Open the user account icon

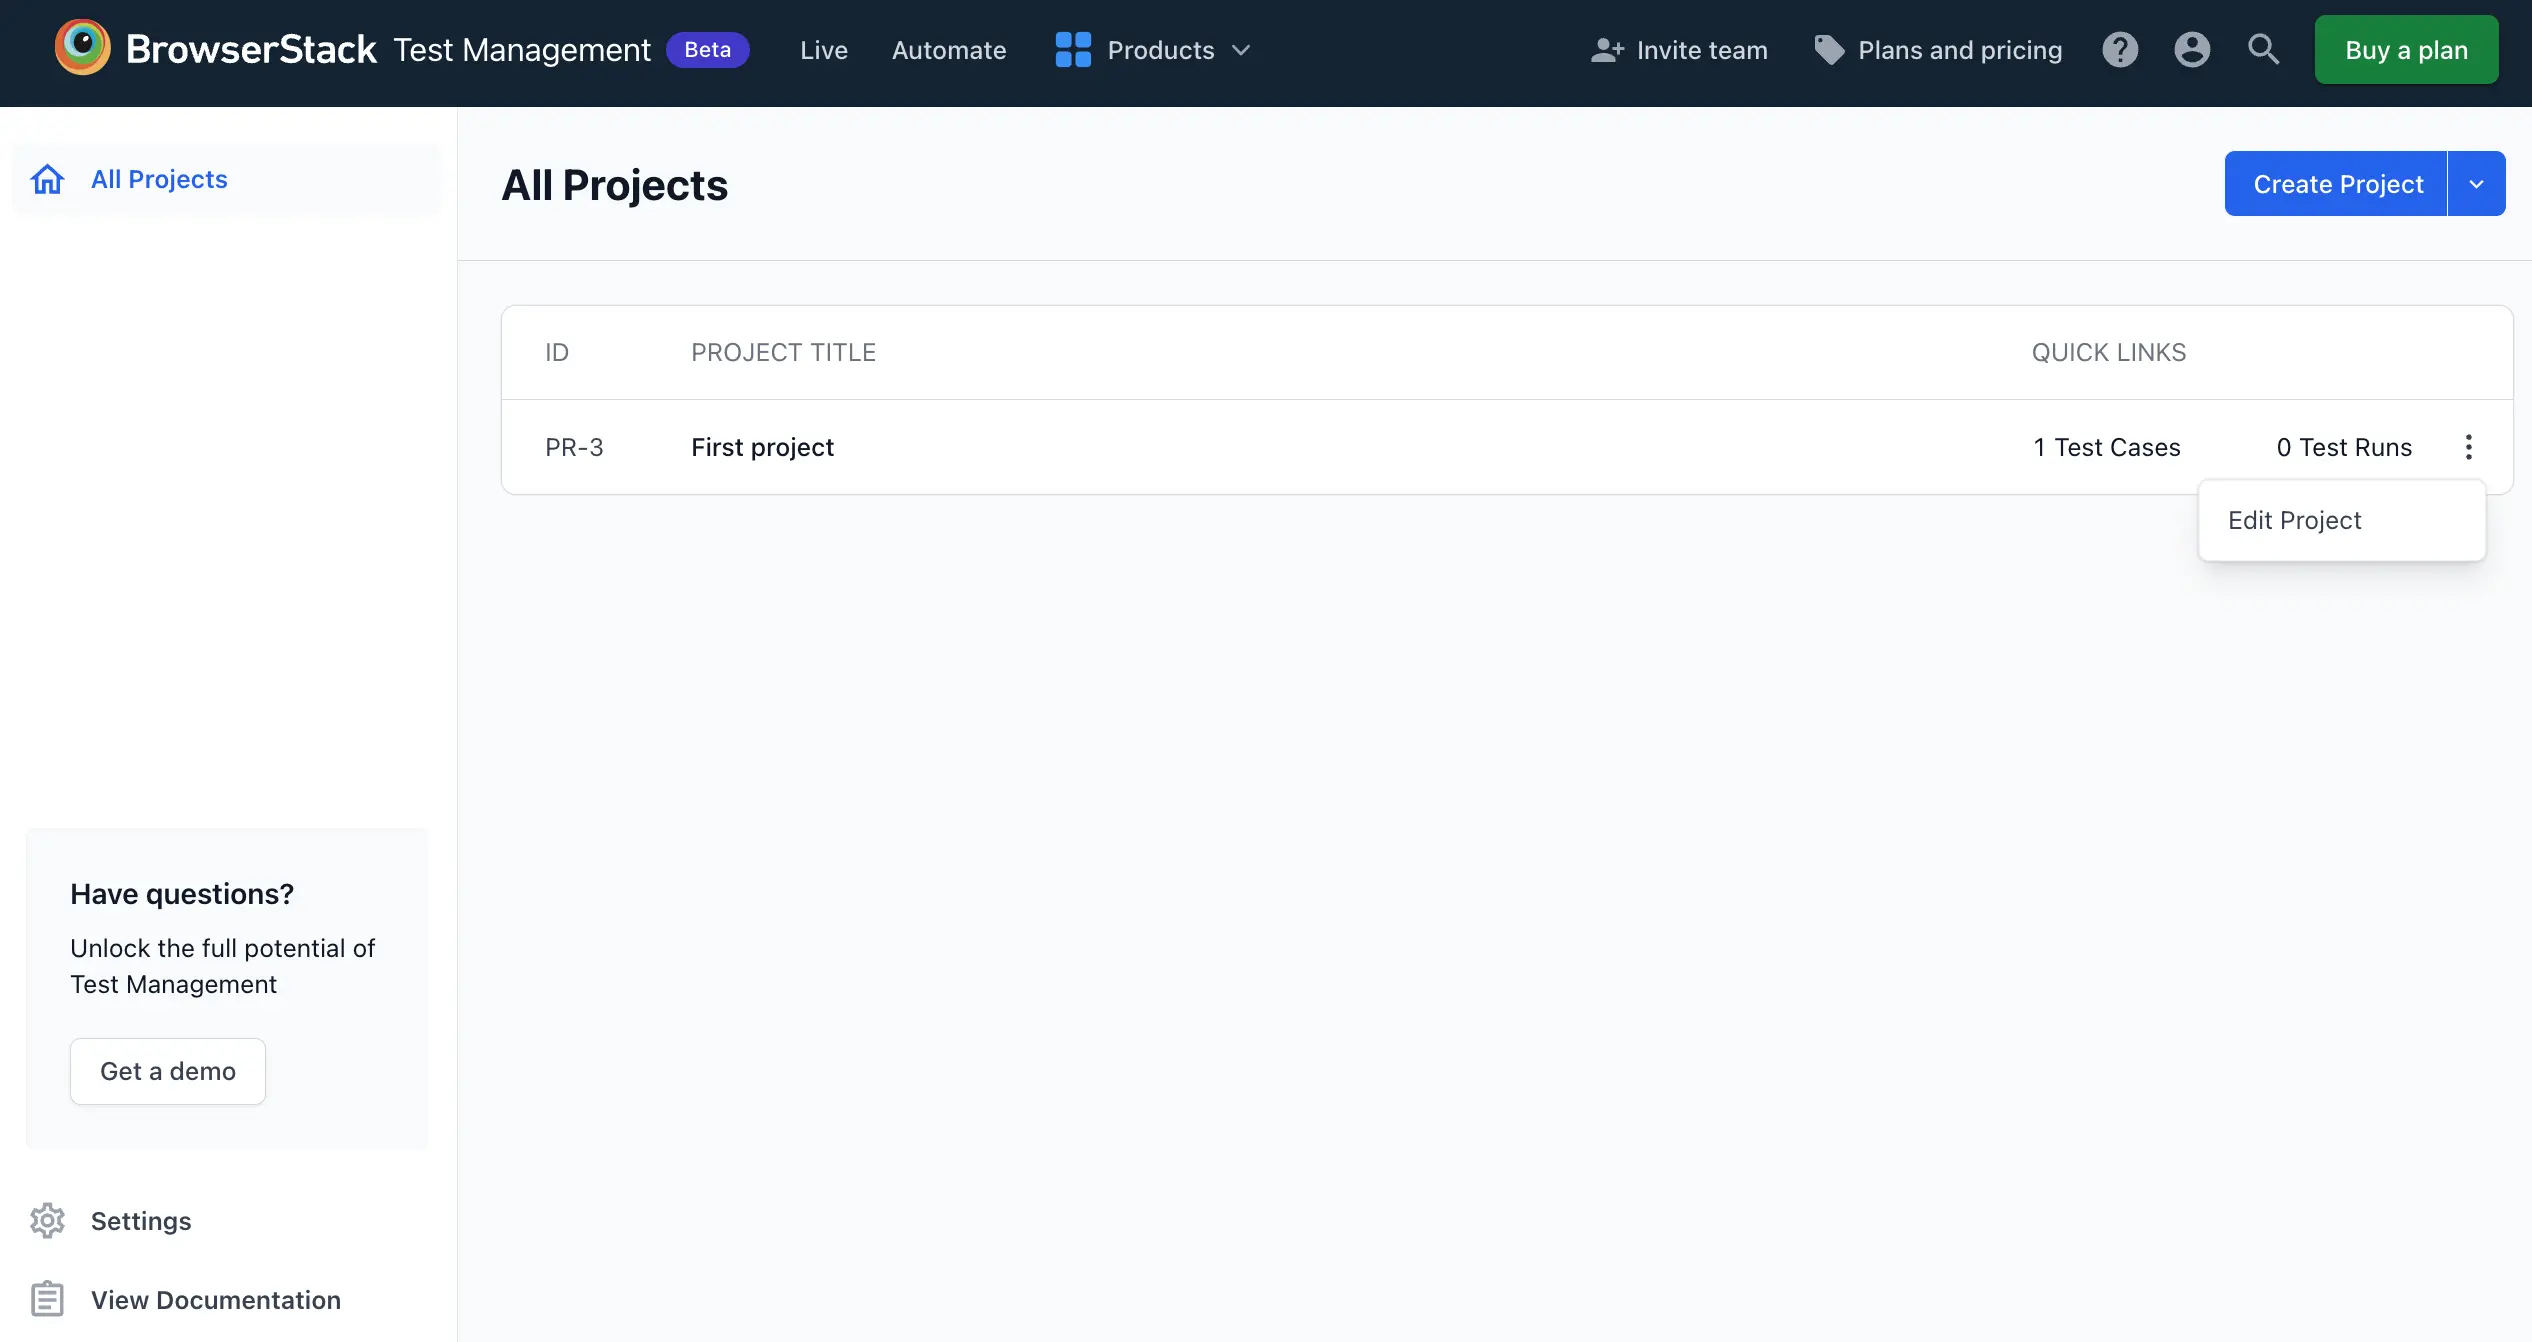2191,49
